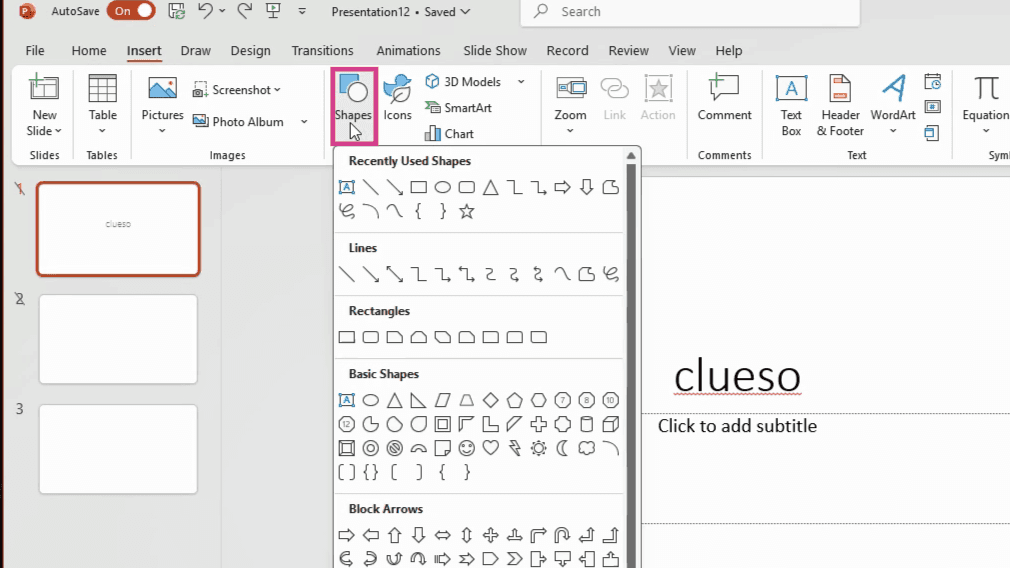Select the diamond shape in Basic Shapes
Image resolution: width=1010 pixels, height=568 pixels.
(x=491, y=400)
